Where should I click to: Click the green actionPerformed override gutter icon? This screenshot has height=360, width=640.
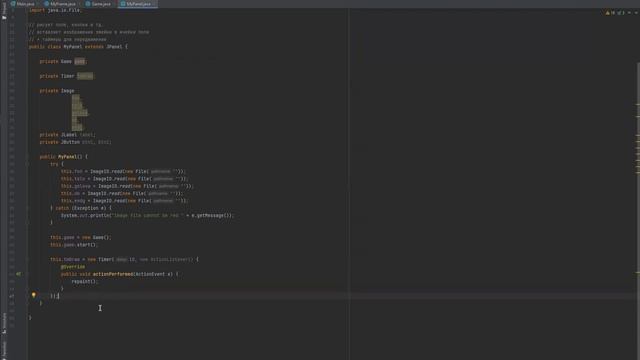pyautogui.click(x=18, y=274)
